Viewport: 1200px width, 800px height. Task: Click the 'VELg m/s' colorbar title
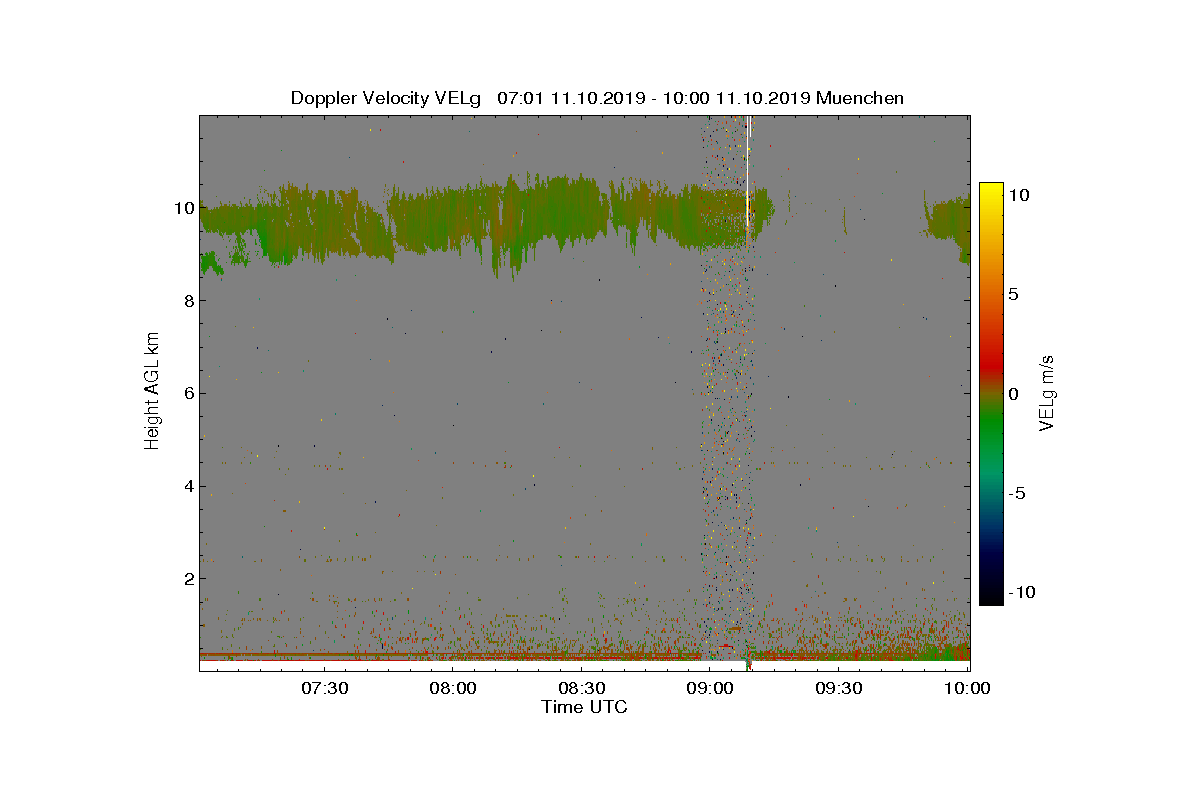[x=1048, y=392]
